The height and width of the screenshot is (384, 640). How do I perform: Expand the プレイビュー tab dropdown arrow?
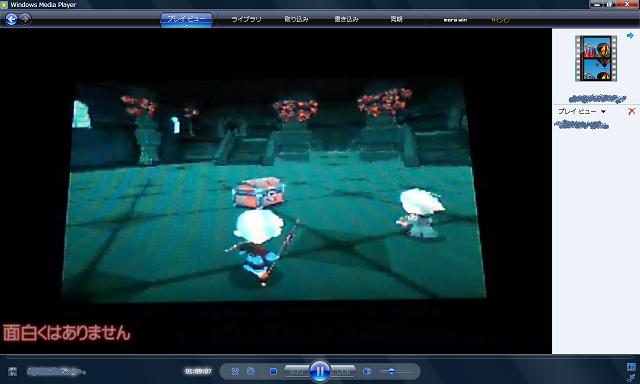187,25
